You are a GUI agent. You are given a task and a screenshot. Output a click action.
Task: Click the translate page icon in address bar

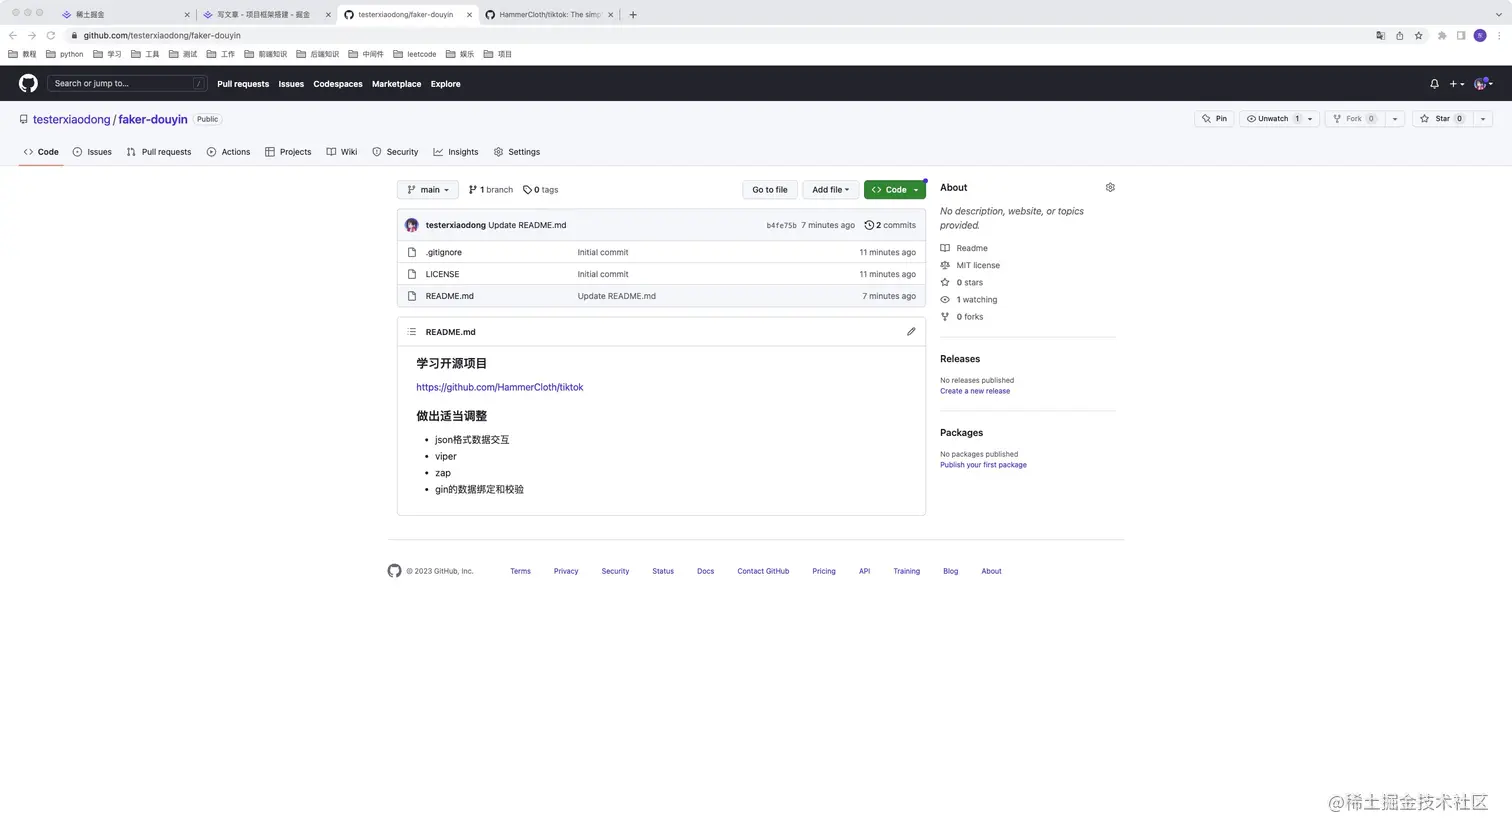(x=1380, y=35)
